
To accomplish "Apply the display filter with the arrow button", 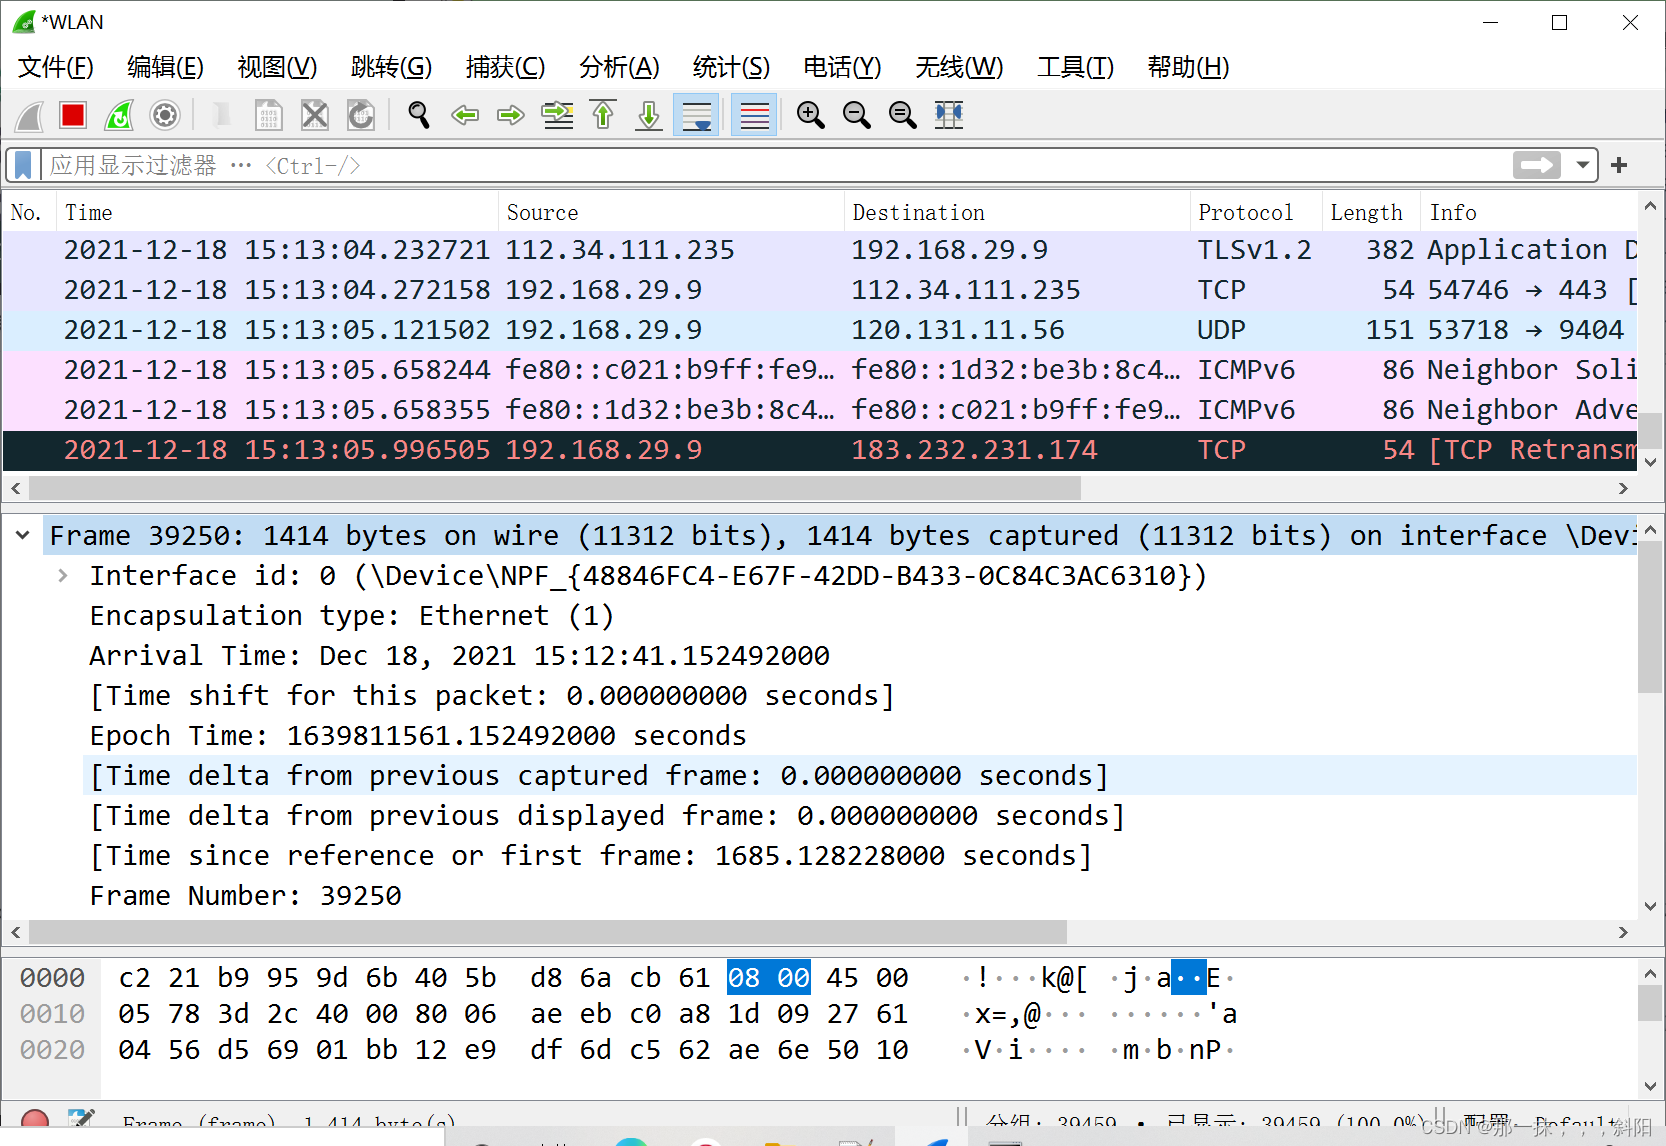I will [x=1537, y=165].
